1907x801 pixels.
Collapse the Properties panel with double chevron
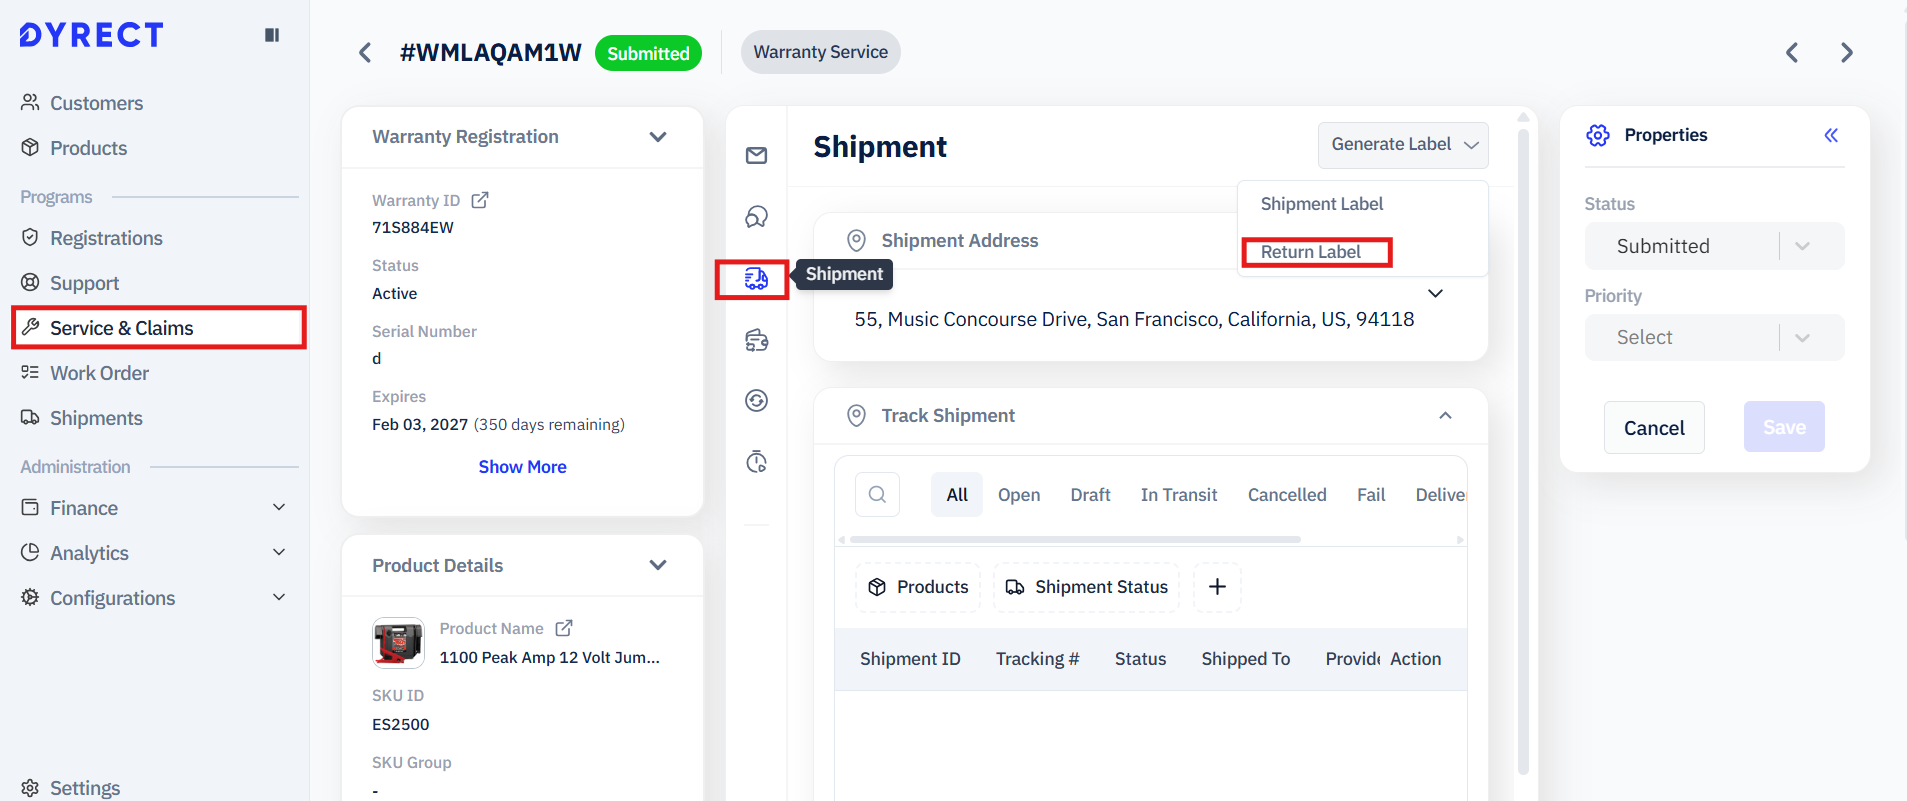pos(1830,135)
